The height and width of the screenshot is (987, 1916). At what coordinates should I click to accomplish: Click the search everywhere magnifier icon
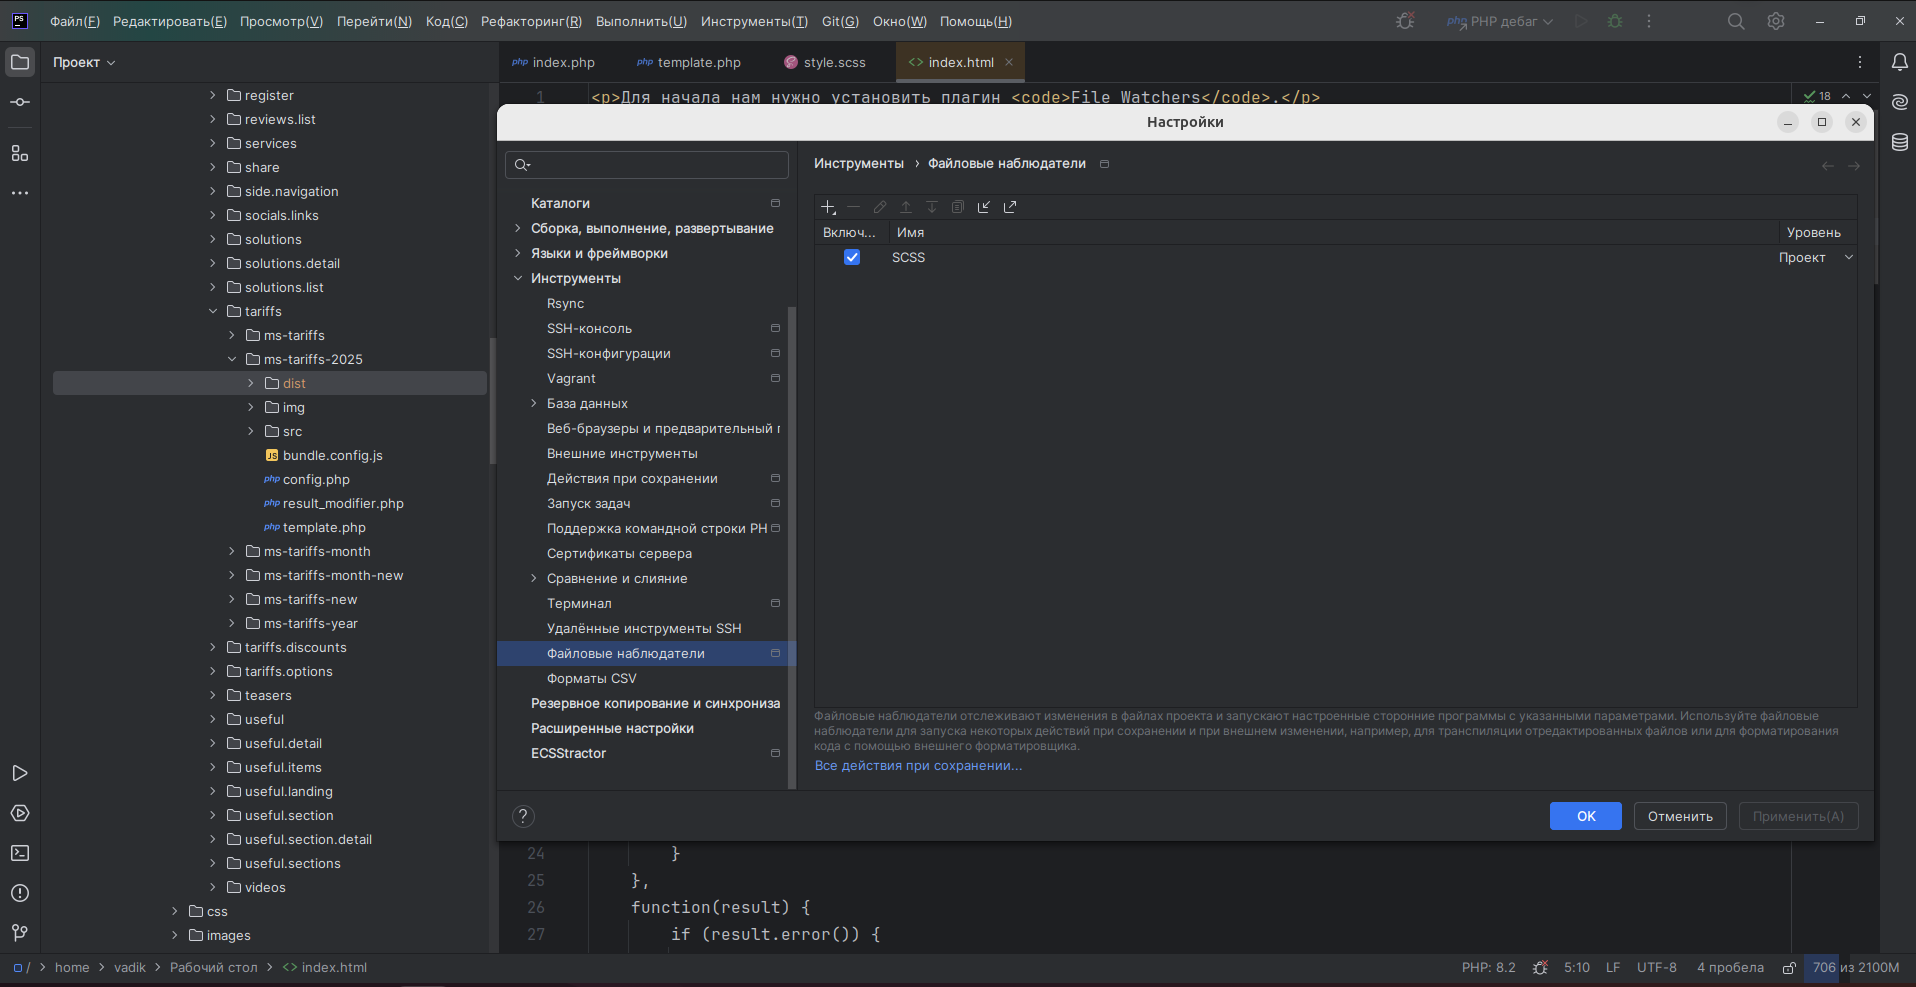pos(1736,21)
